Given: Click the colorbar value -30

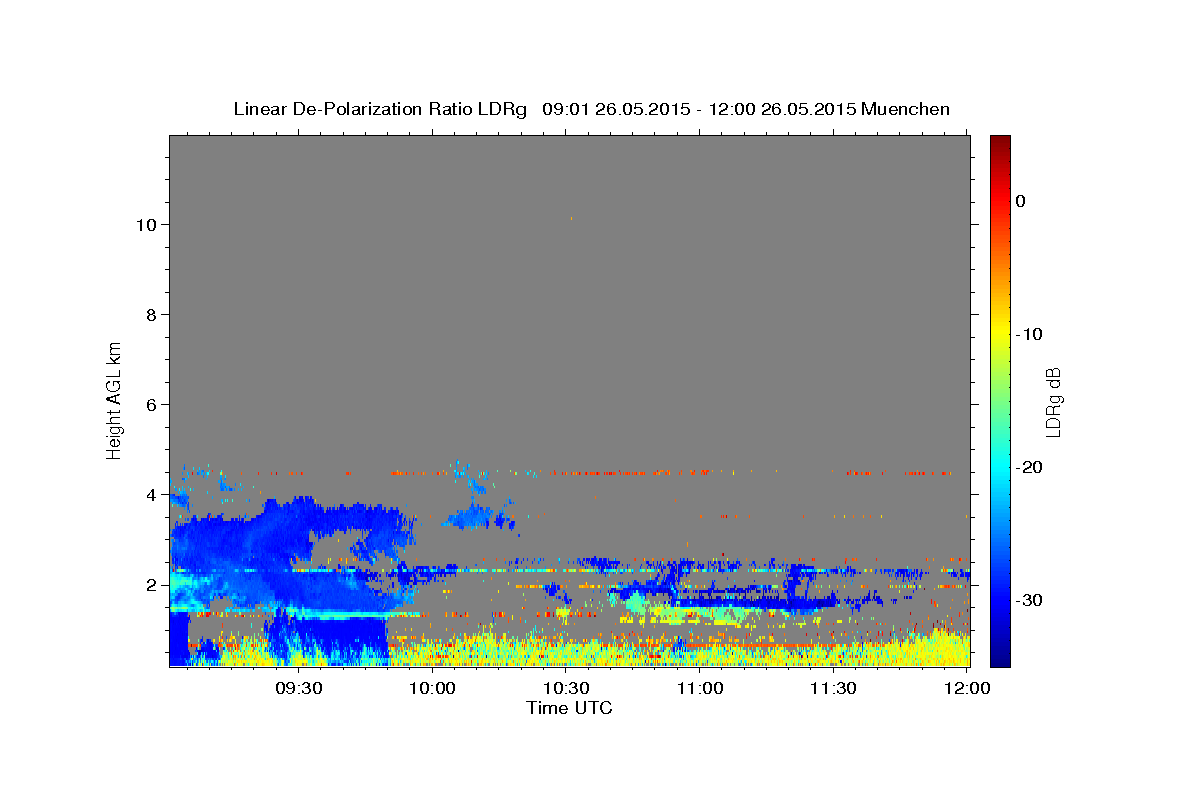Looking at the screenshot, I should (1030, 600).
